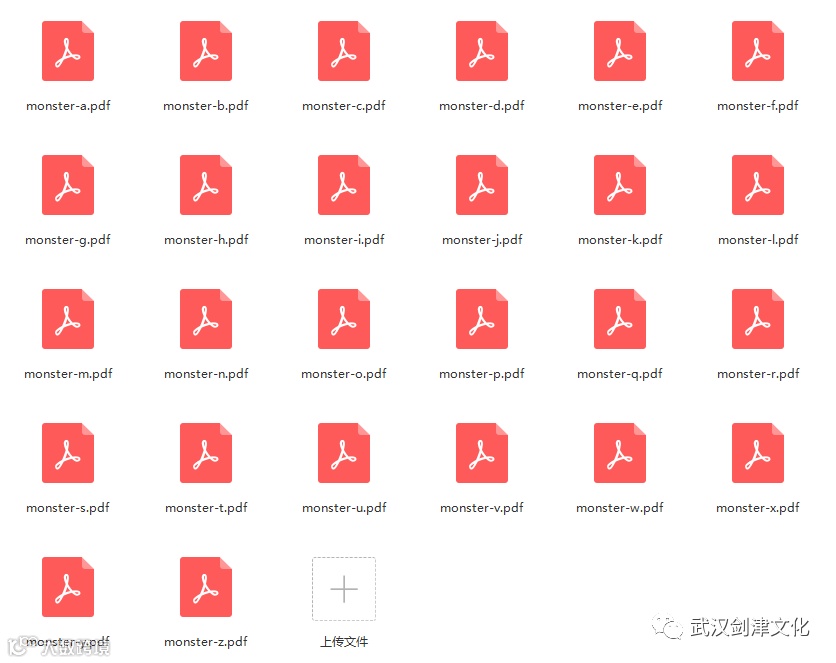Select monster-o.pdf PDF icon
The image size is (836, 663).
(x=344, y=319)
